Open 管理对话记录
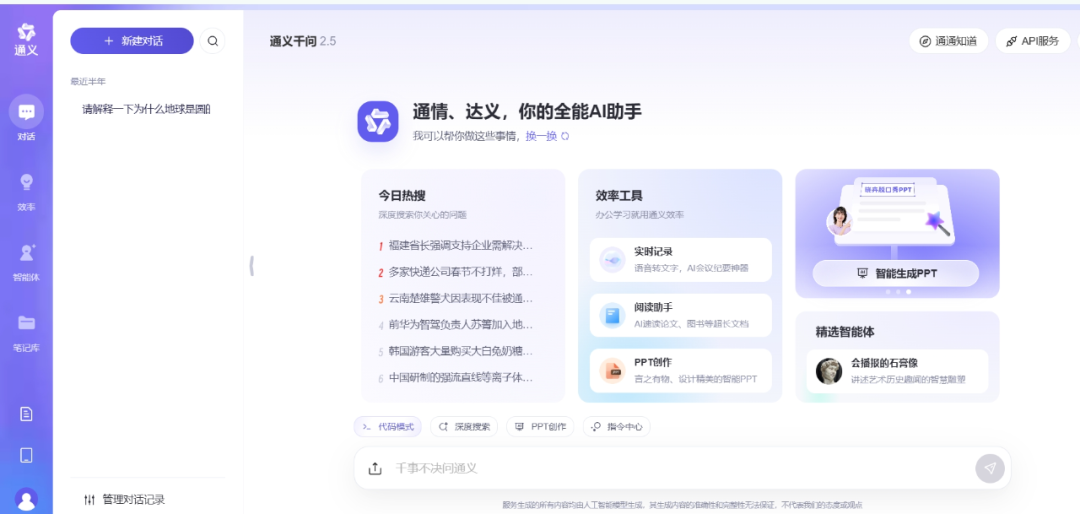The height and width of the screenshot is (514, 1080). (124, 500)
